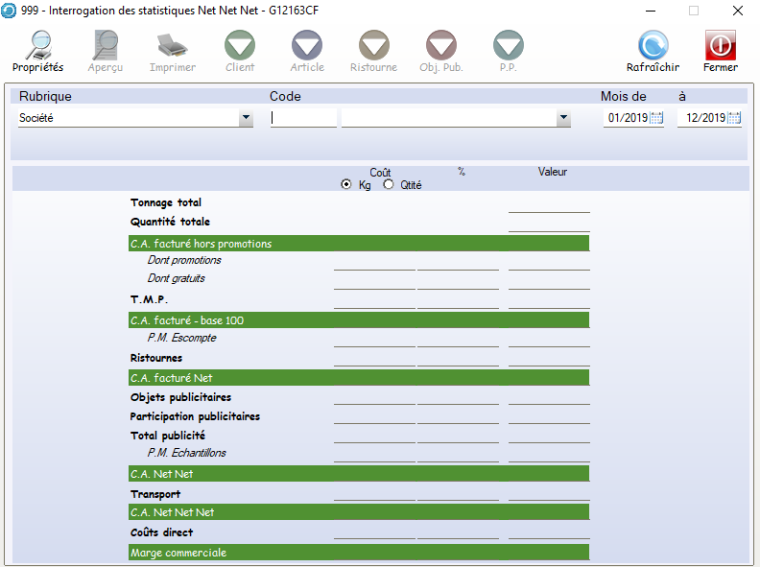Open the Ristourne drill-down icon
The height and width of the screenshot is (567, 760).
pos(373,46)
